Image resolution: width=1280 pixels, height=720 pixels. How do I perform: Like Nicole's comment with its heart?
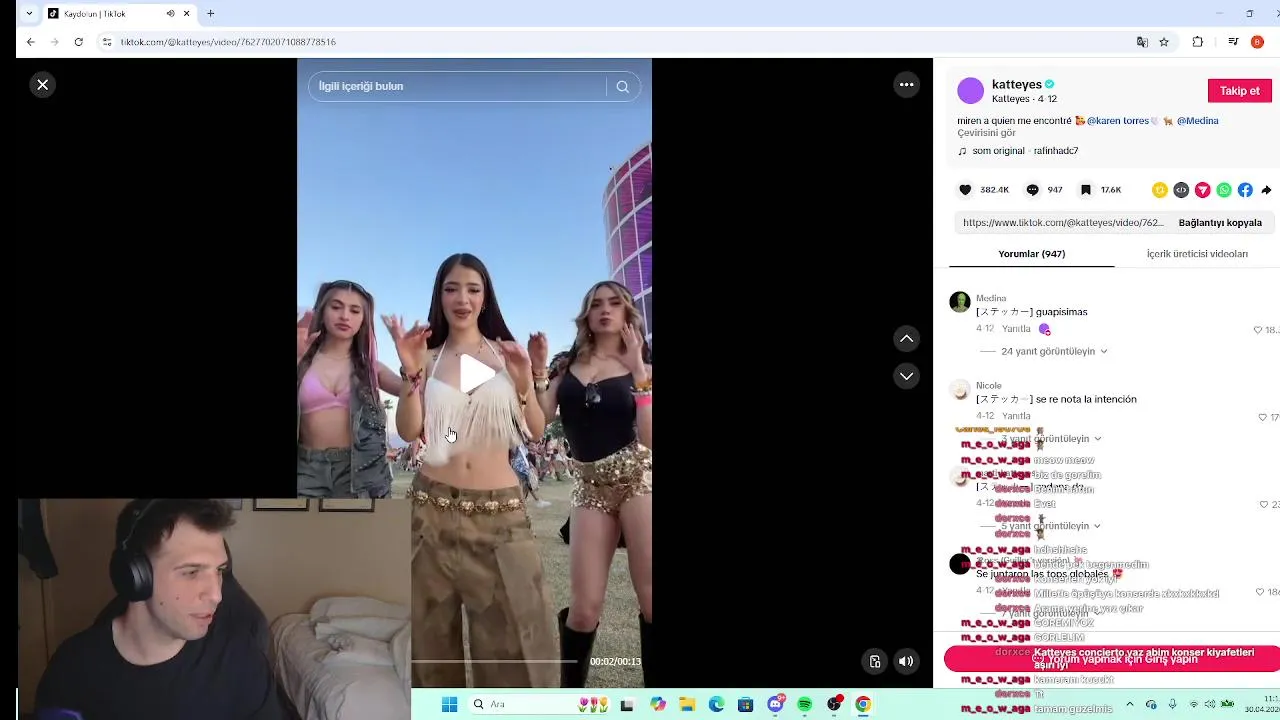coord(1263,417)
